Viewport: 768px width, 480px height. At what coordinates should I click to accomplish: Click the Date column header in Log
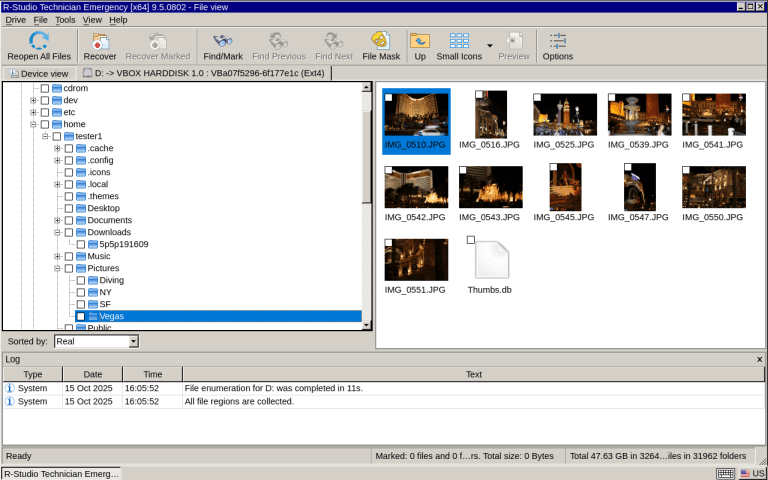pyautogui.click(x=92, y=374)
